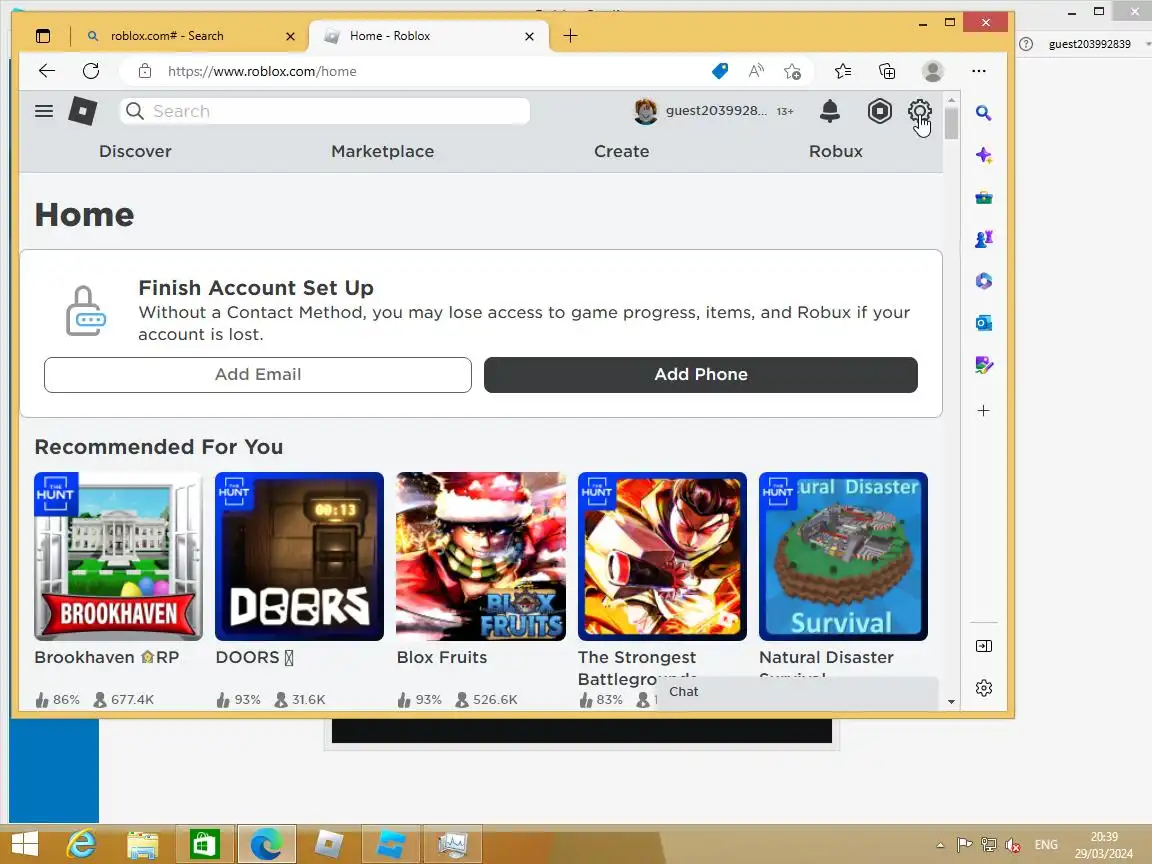The height and width of the screenshot is (864, 1152).
Task: Open Brookhaven RP game title link
Action: [x=107, y=658]
